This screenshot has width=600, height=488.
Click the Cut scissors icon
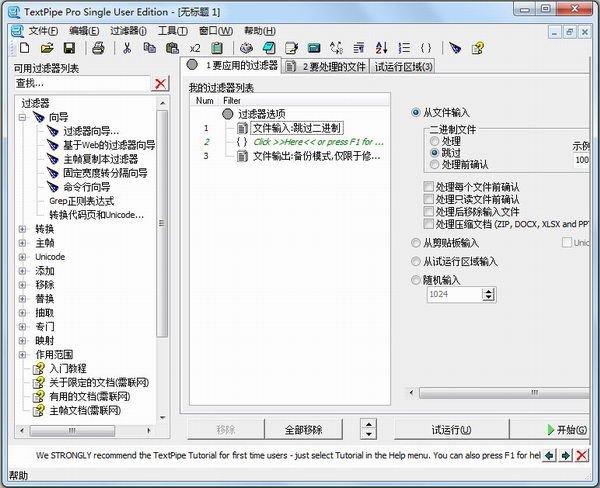click(x=127, y=48)
